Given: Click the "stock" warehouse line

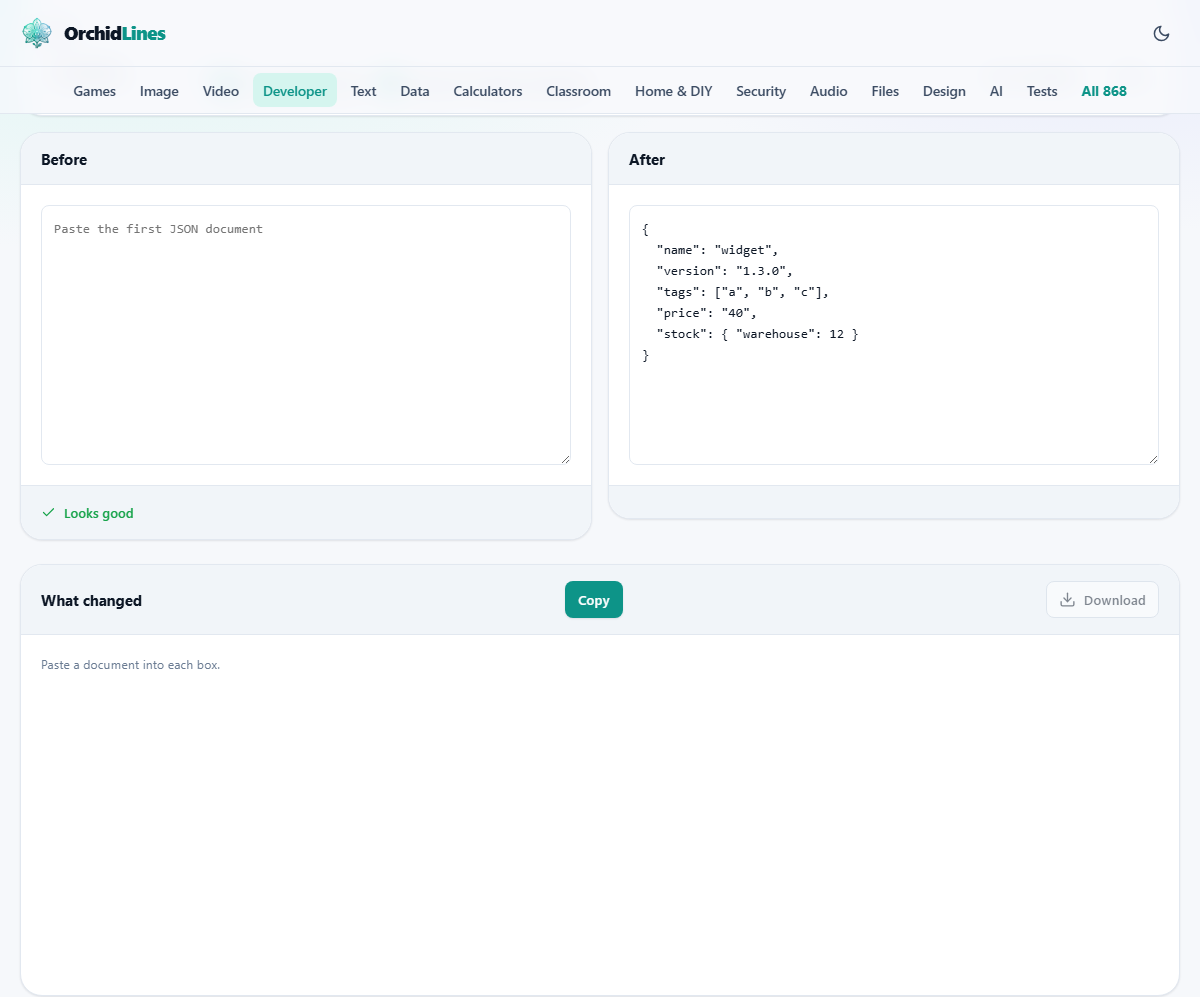Looking at the screenshot, I should coord(757,334).
